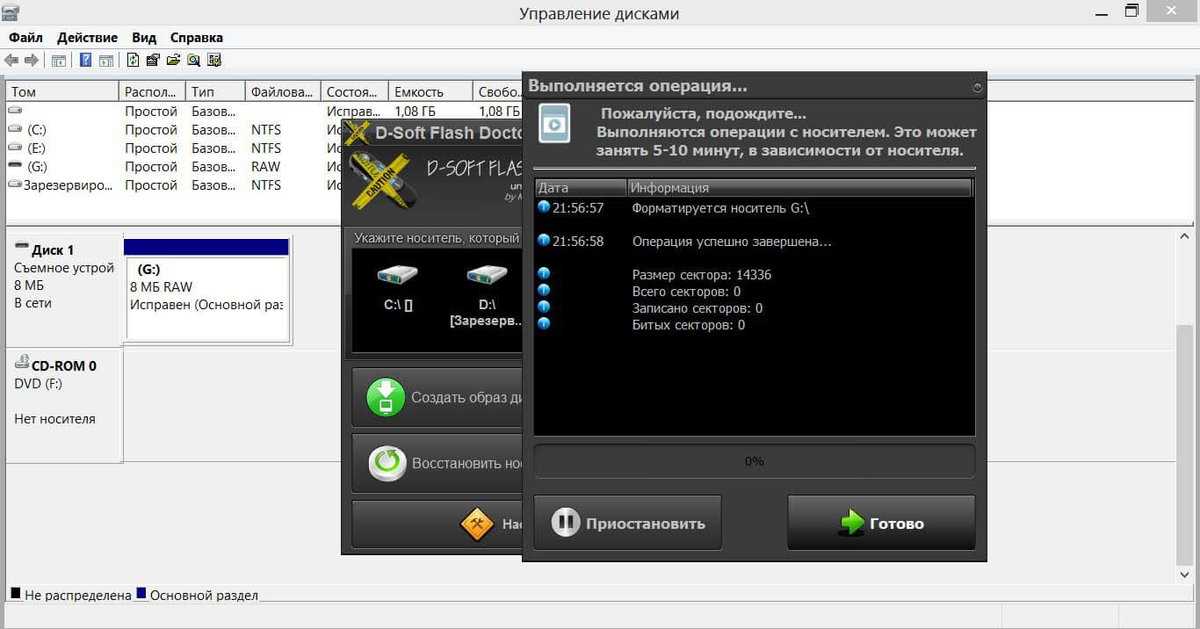This screenshot has width=1200, height=629.
Task: Click the green create disk image icon
Action: pos(386,397)
